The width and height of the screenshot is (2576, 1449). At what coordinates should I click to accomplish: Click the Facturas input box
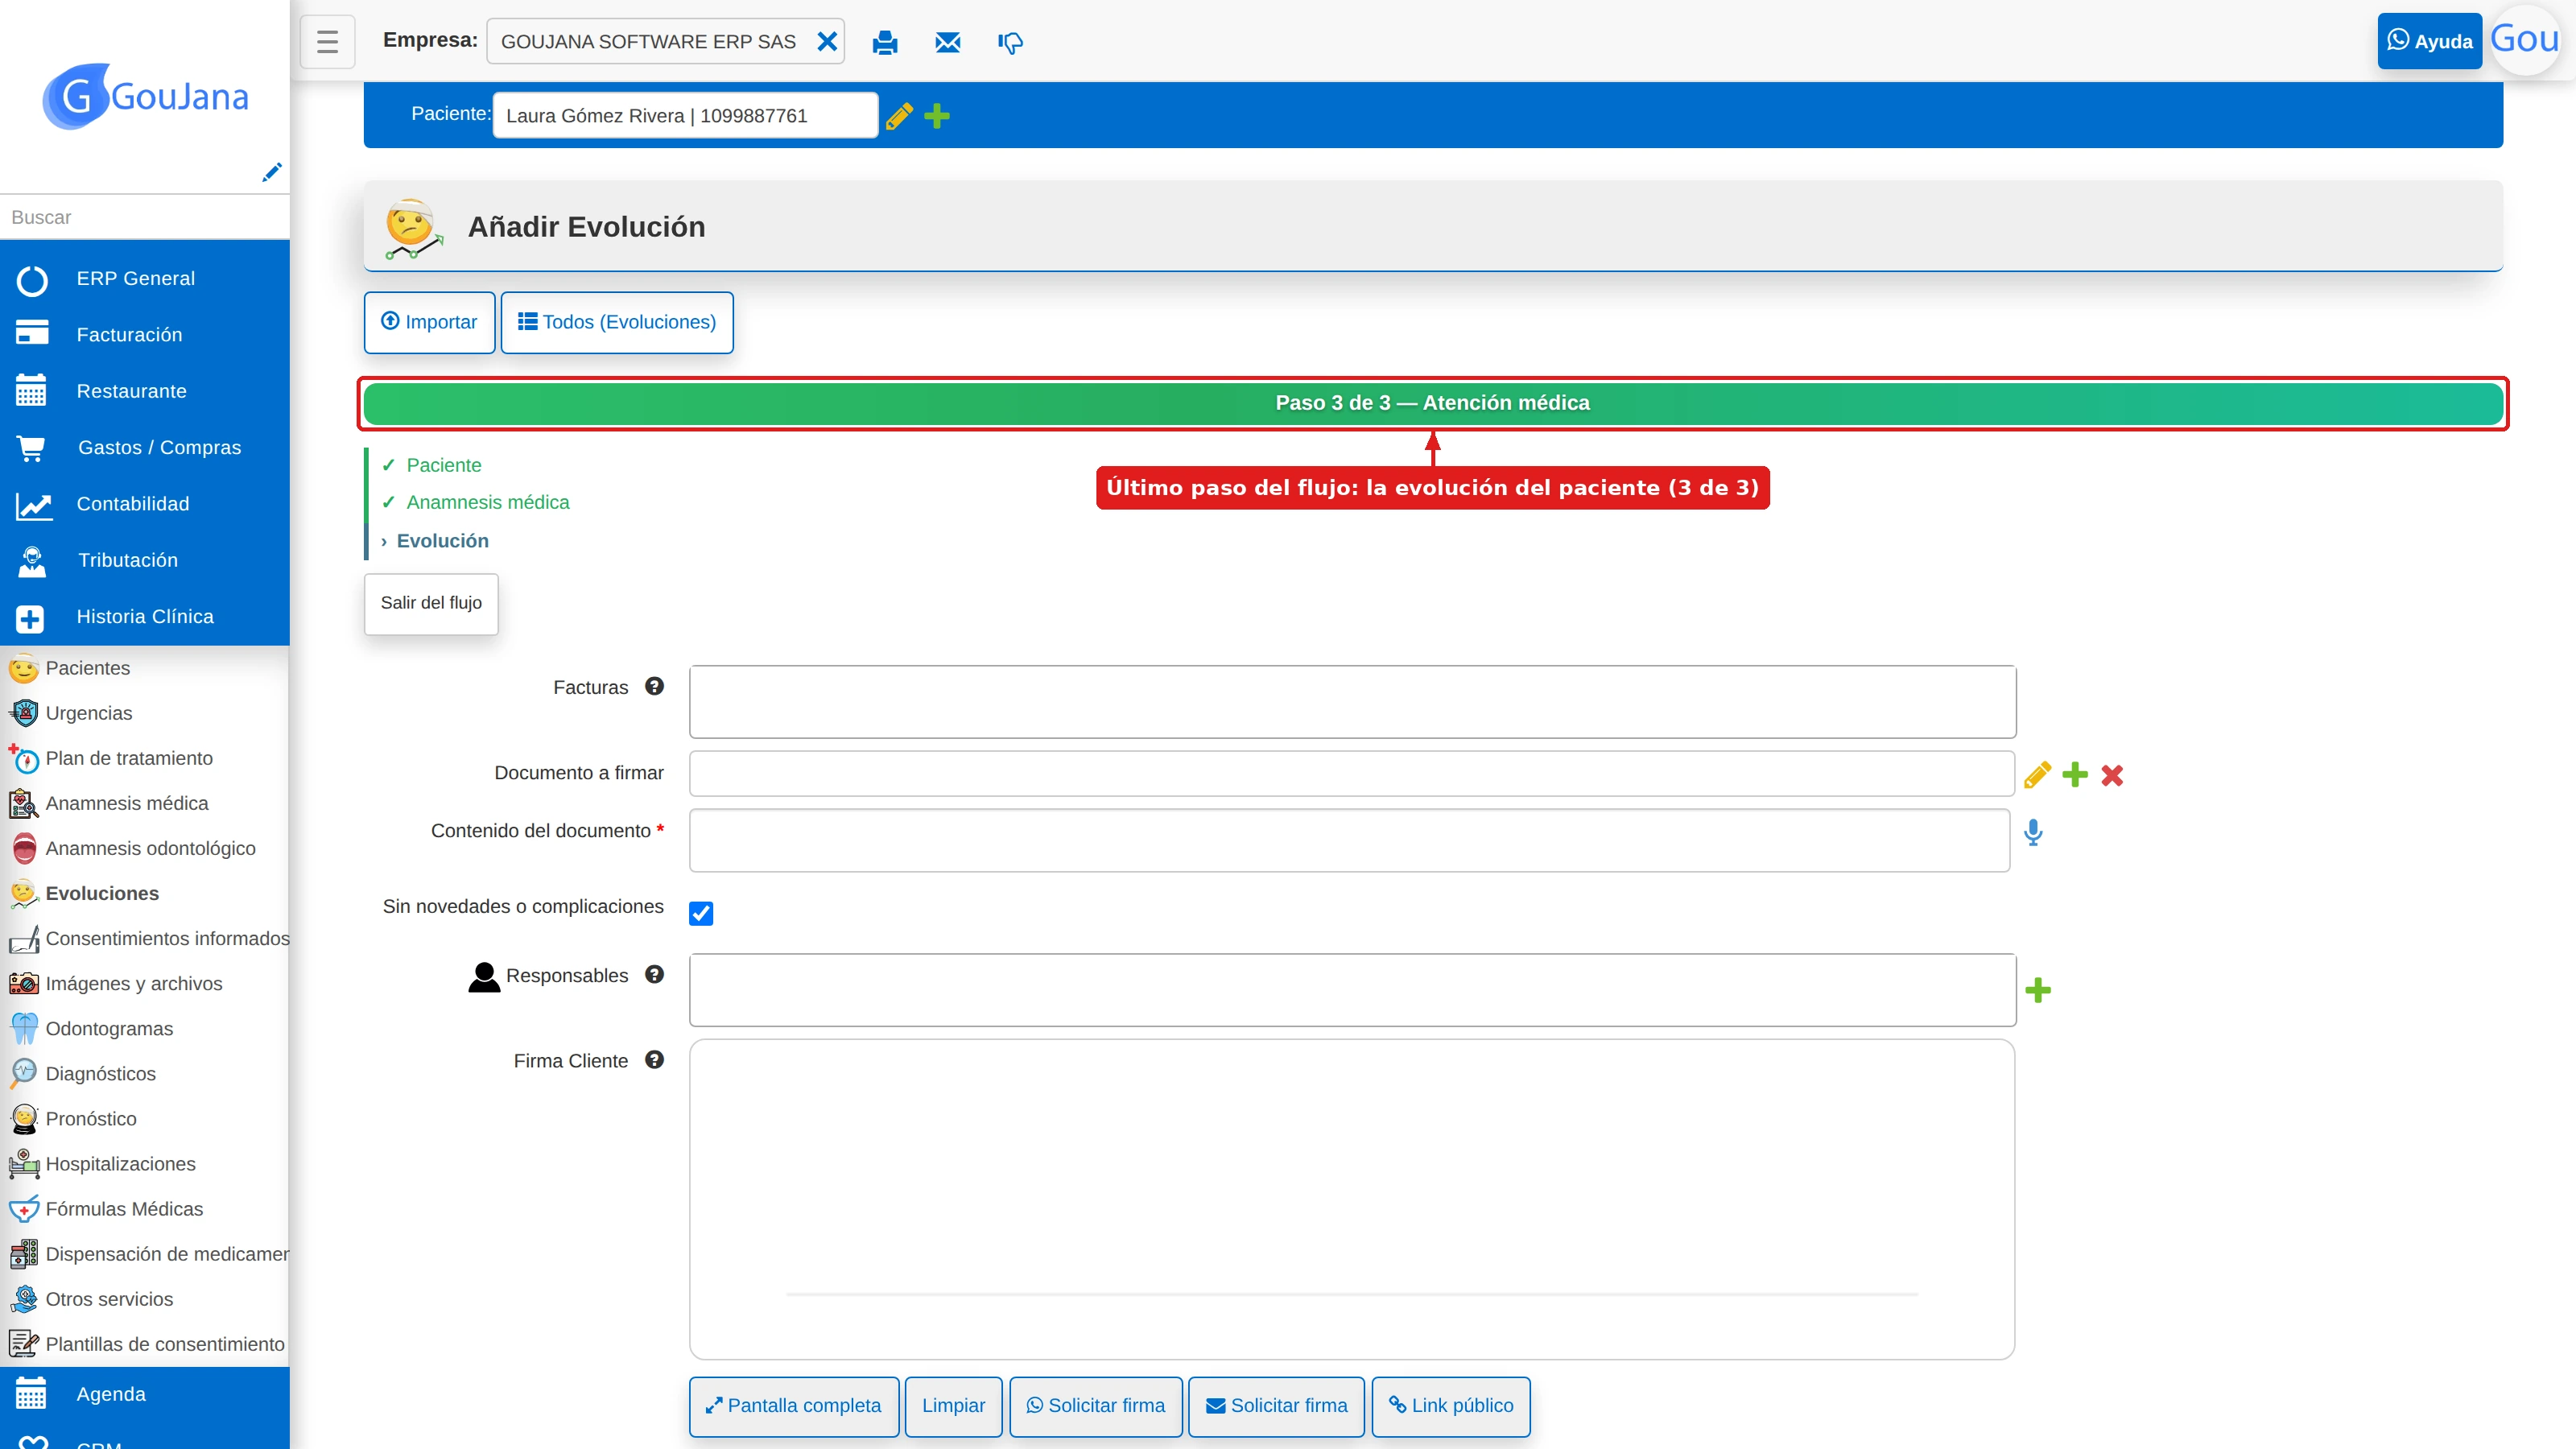point(1352,701)
